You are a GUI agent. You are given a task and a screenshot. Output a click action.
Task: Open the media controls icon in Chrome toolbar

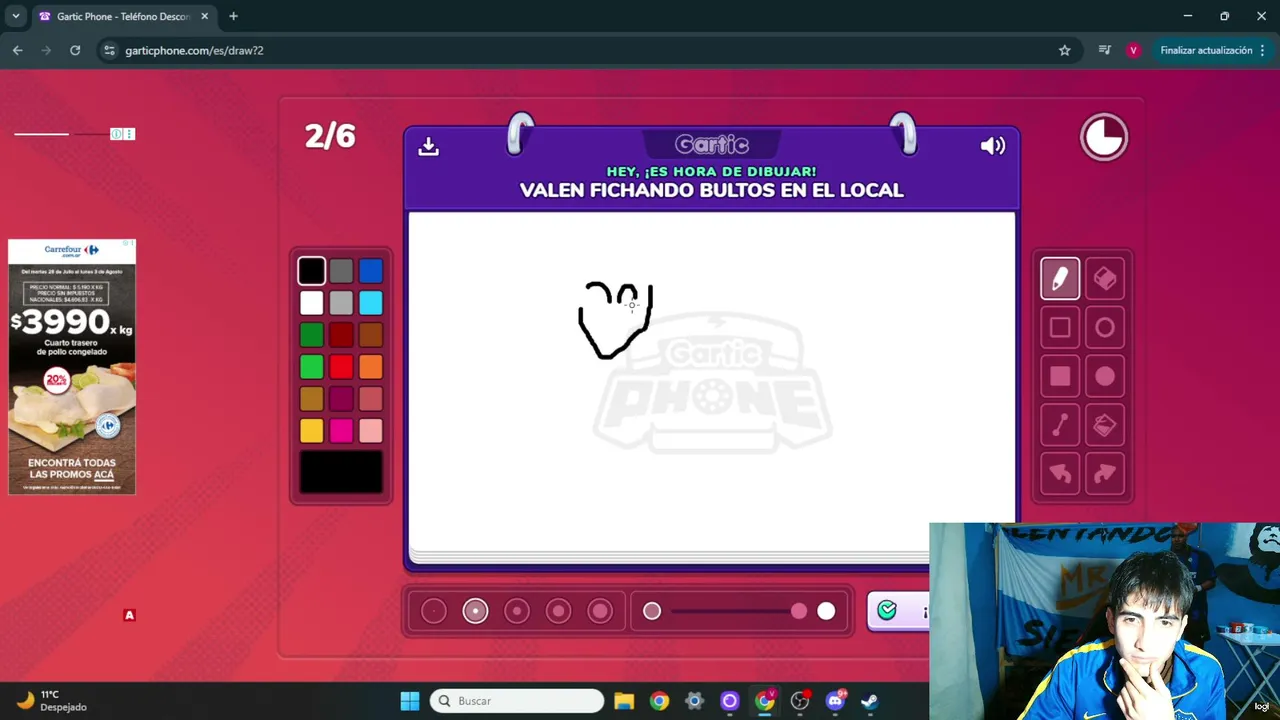click(1104, 50)
